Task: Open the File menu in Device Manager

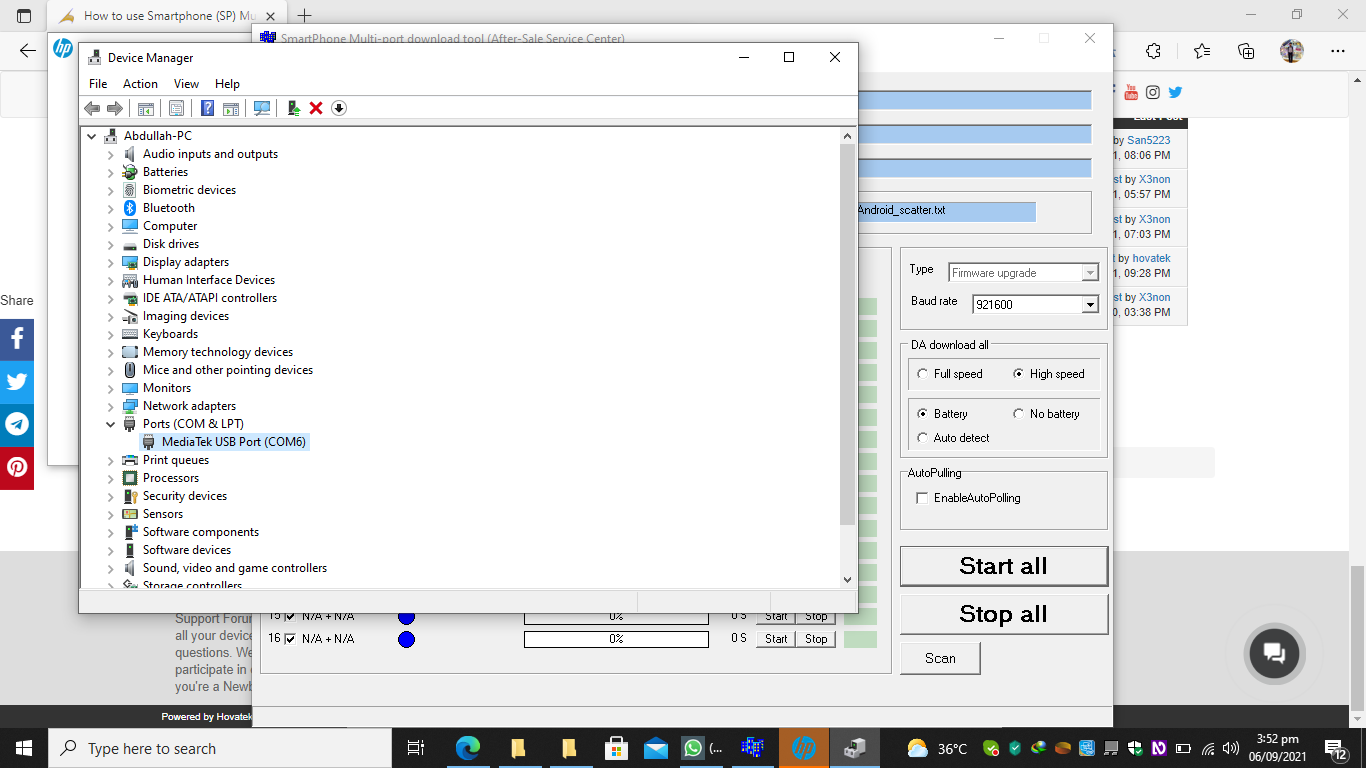Action: pos(98,84)
